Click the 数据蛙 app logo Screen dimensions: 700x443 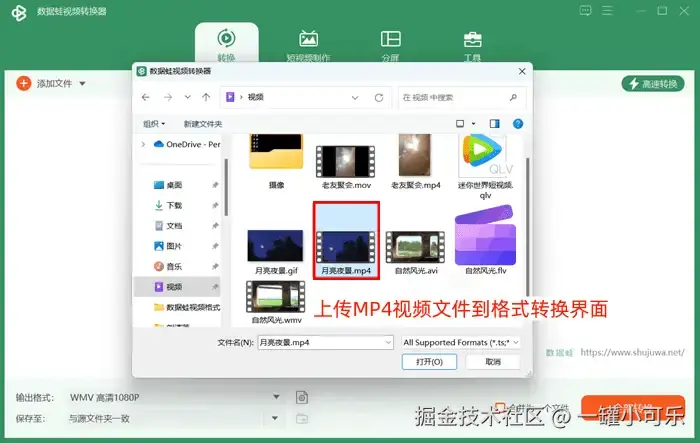(x=19, y=13)
